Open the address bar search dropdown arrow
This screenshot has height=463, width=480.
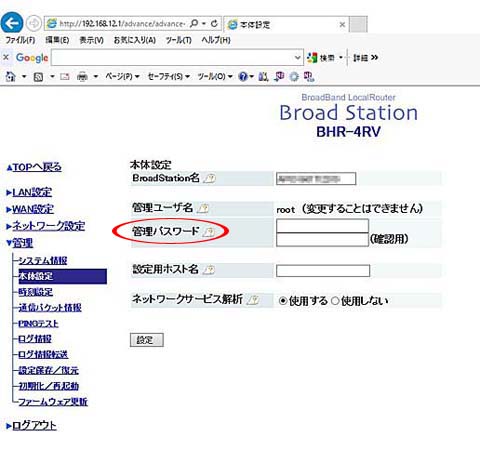(204, 24)
